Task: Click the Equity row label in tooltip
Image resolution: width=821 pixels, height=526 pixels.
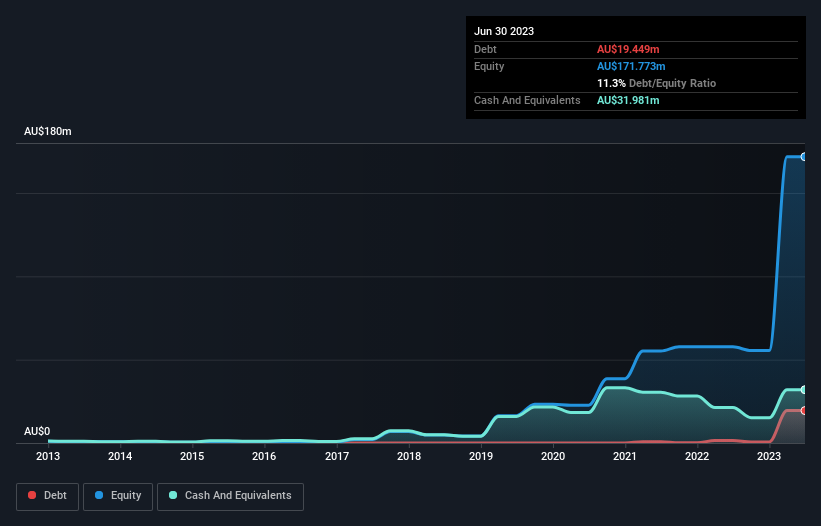Action: click(x=489, y=66)
